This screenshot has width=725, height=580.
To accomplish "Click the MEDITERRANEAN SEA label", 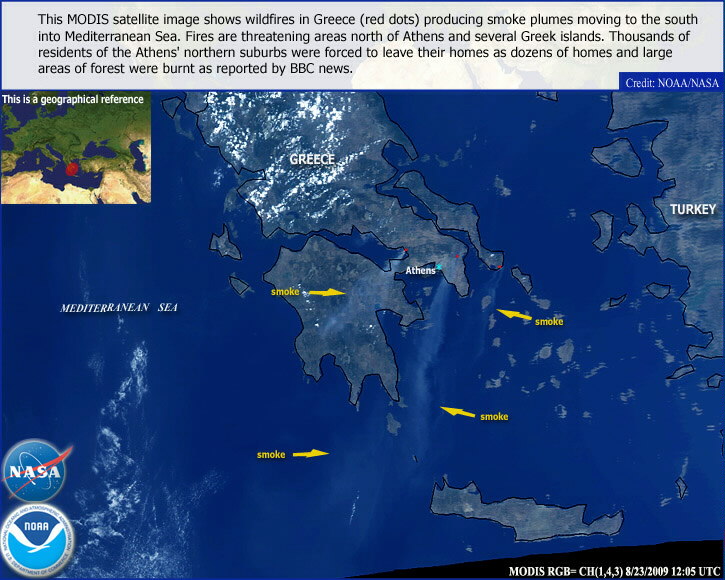I will [x=118, y=309].
